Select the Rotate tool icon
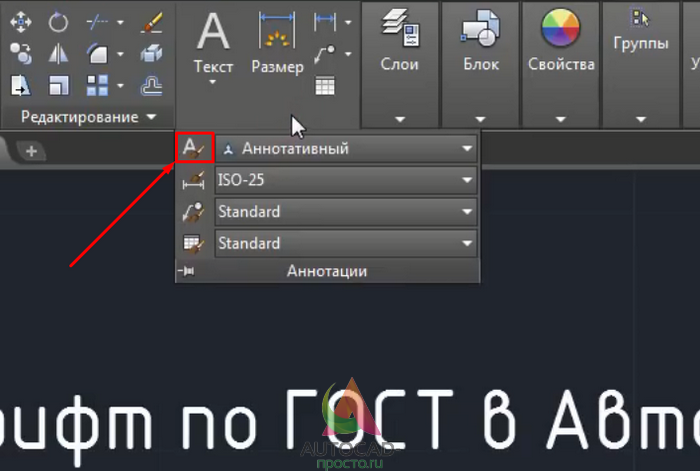Image resolution: width=700 pixels, height=471 pixels. click(58, 22)
